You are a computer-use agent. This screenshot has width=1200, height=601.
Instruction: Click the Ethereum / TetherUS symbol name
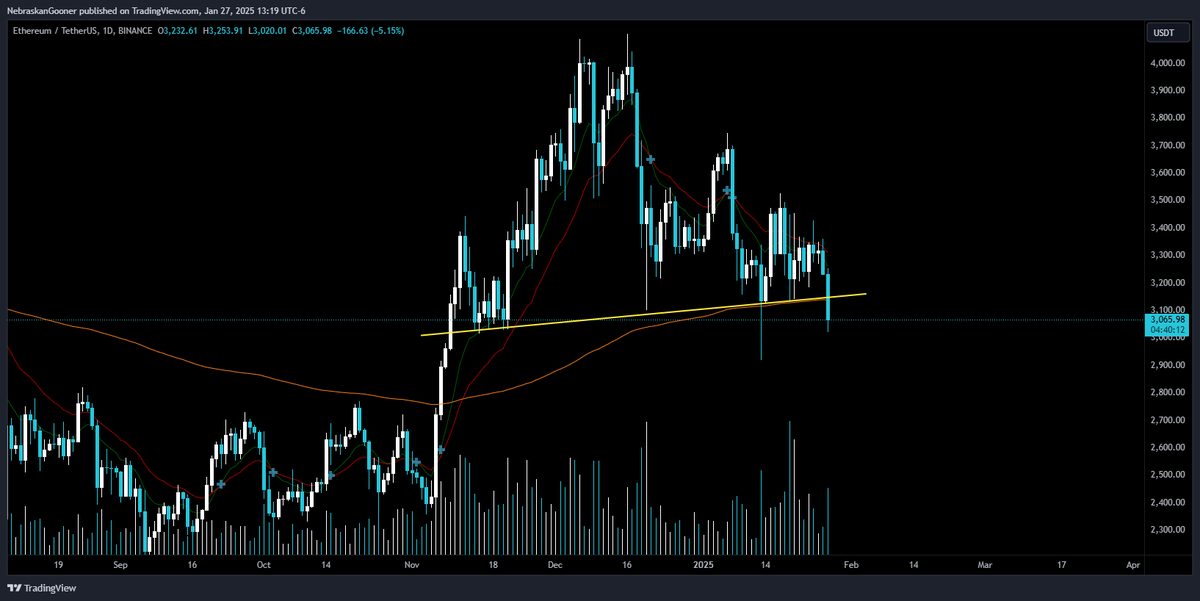52,31
